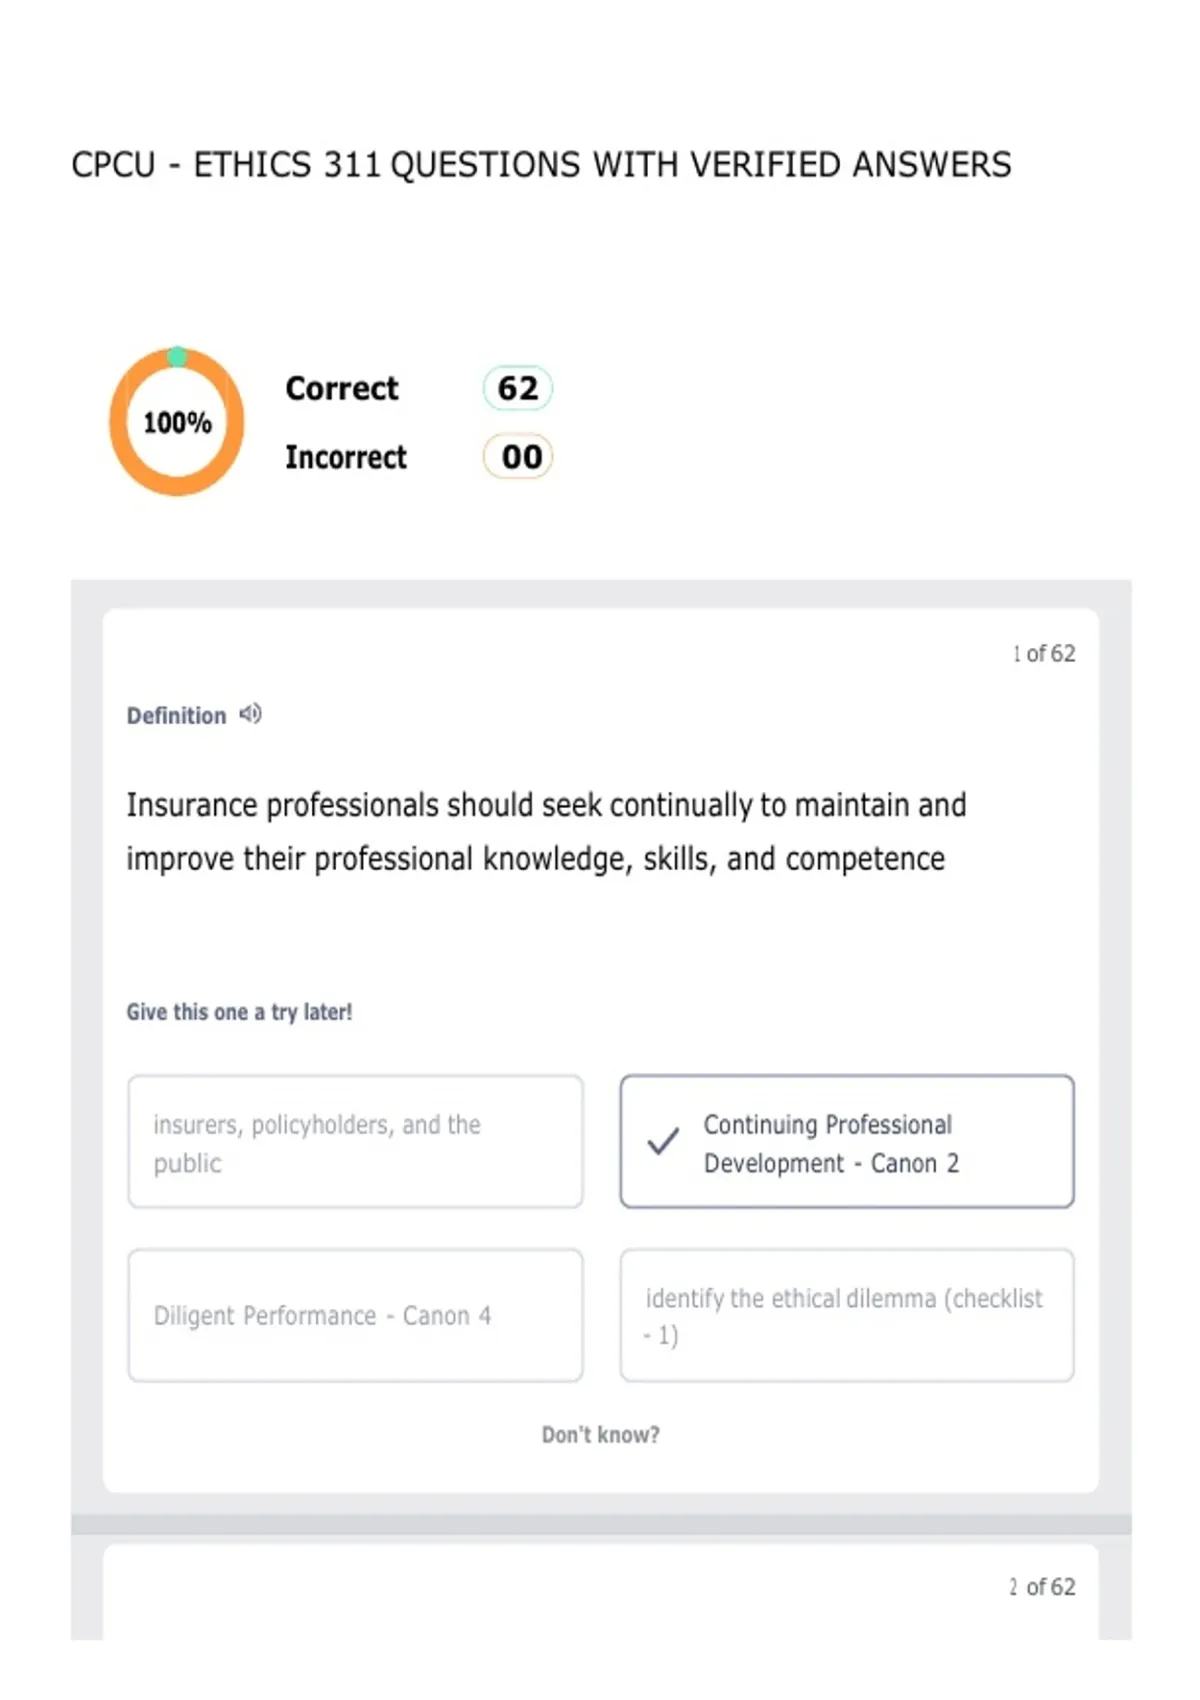Click the orange 100% progress ring
Screen dimensions: 1200x1700
click(x=177, y=422)
